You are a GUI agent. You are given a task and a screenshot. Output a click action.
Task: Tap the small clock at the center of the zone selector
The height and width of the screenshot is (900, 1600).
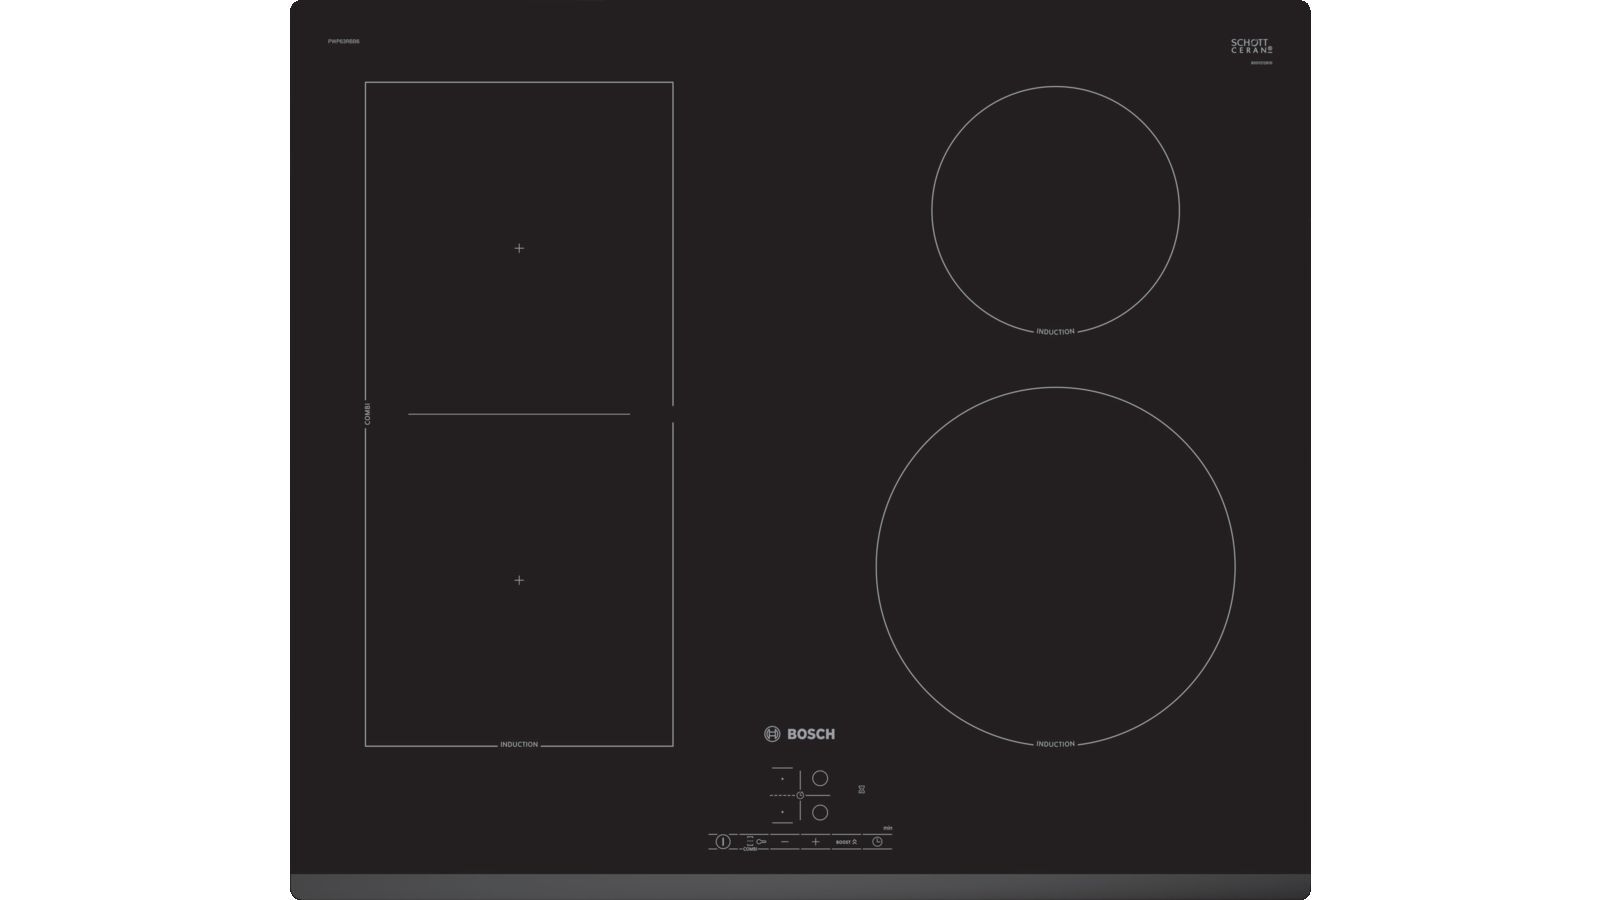[x=800, y=795]
